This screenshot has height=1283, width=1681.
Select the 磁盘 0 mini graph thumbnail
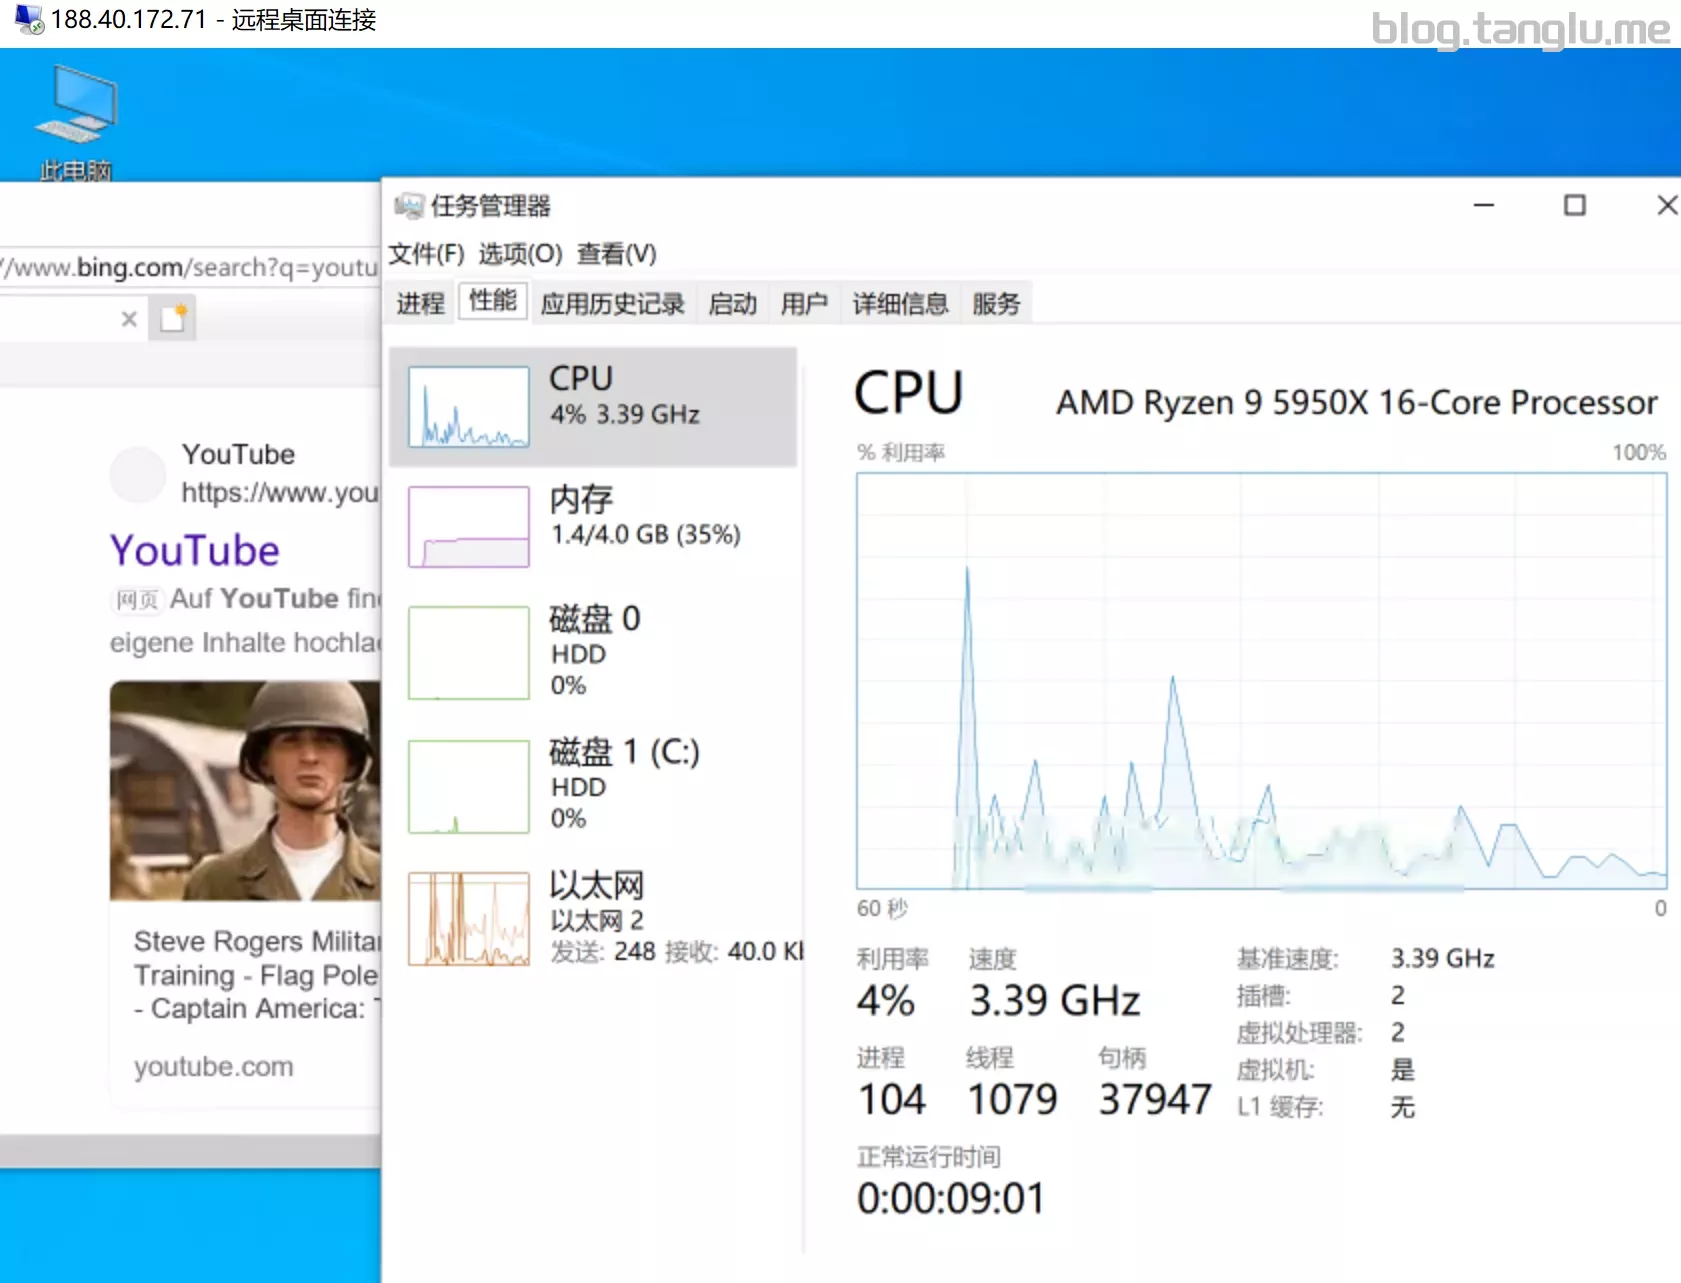point(469,653)
